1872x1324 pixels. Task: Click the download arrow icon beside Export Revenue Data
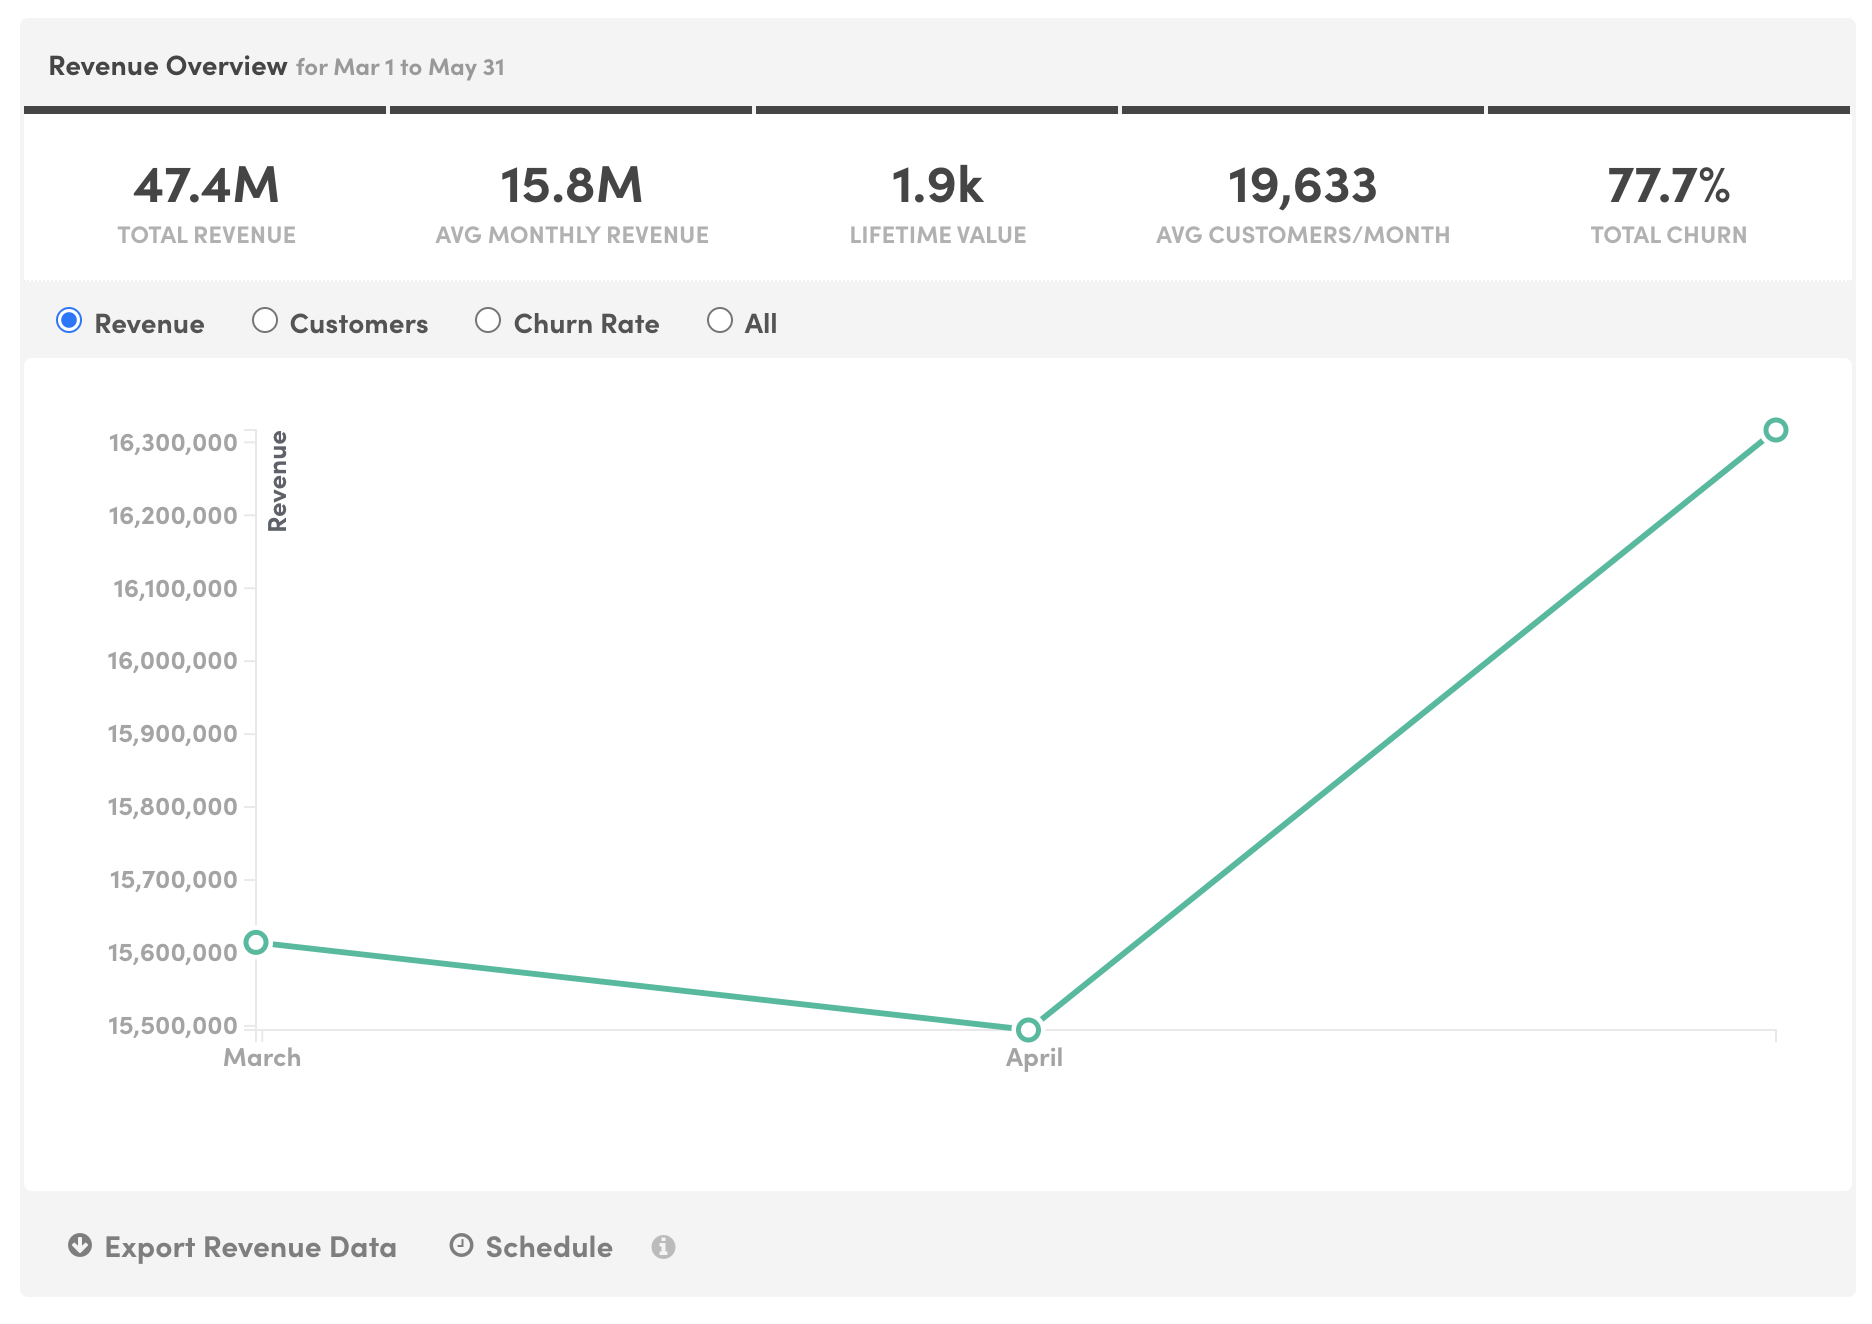[78, 1246]
